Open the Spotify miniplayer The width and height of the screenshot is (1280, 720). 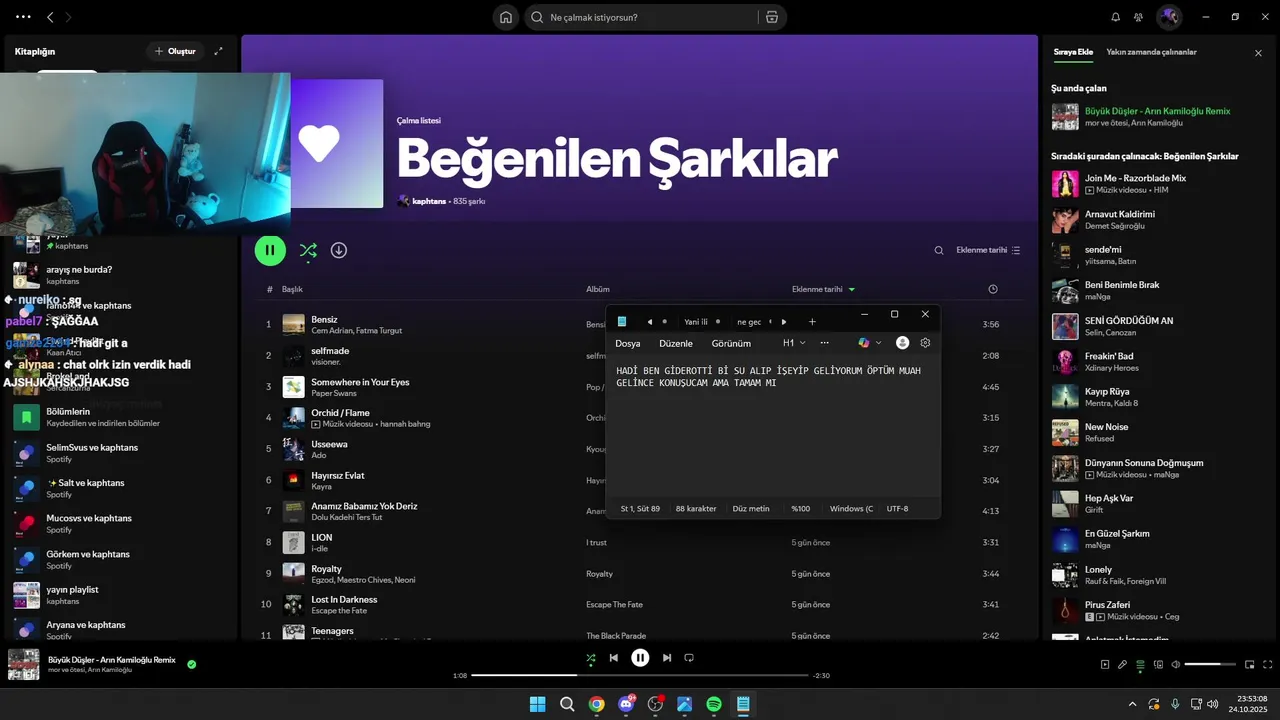pyautogui.click(x=1249, y=664)
